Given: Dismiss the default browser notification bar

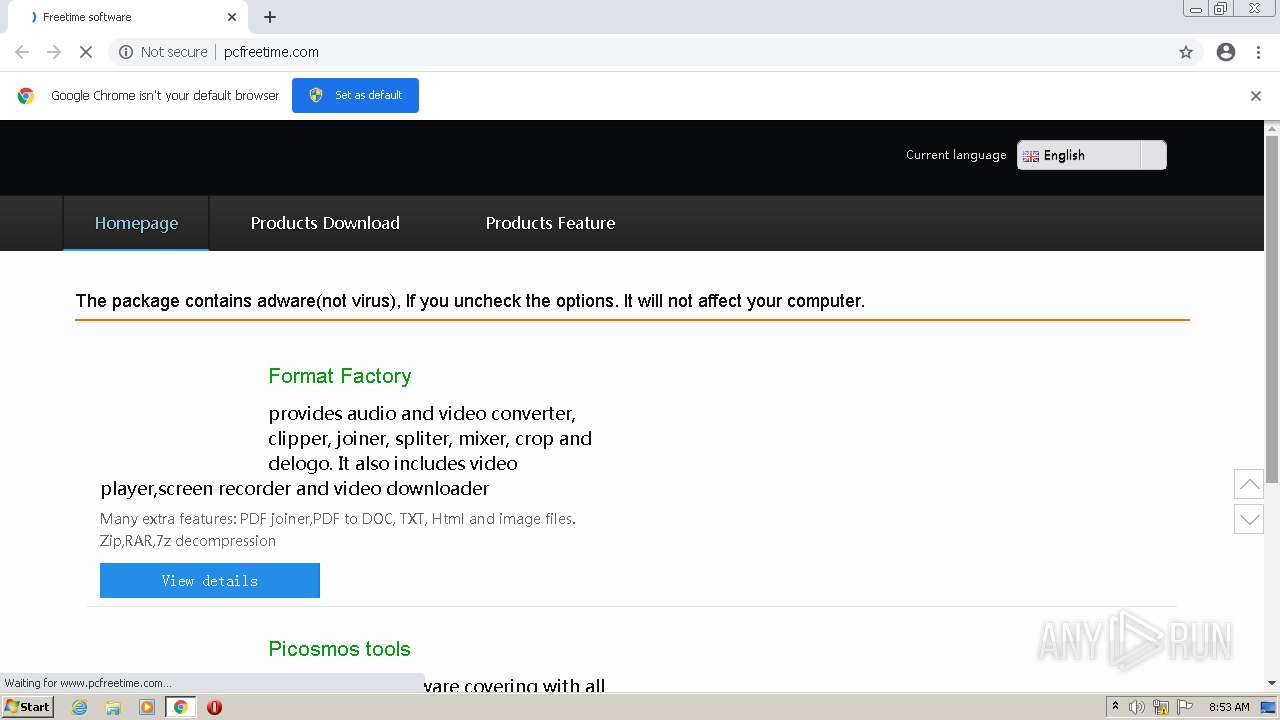Looking at the screenshot, I should [1256, 96].
